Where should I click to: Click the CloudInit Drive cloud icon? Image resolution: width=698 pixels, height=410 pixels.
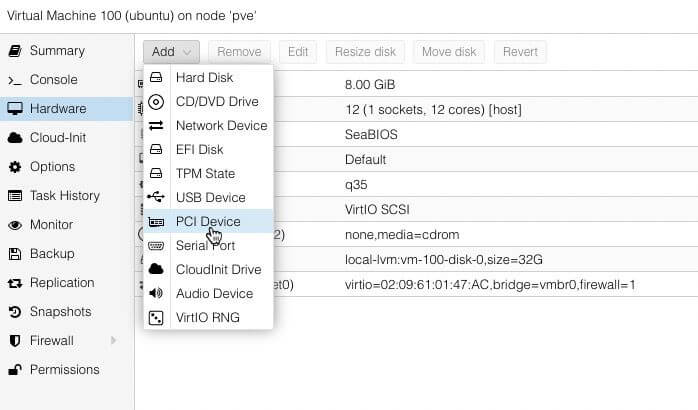click(157, 269)
